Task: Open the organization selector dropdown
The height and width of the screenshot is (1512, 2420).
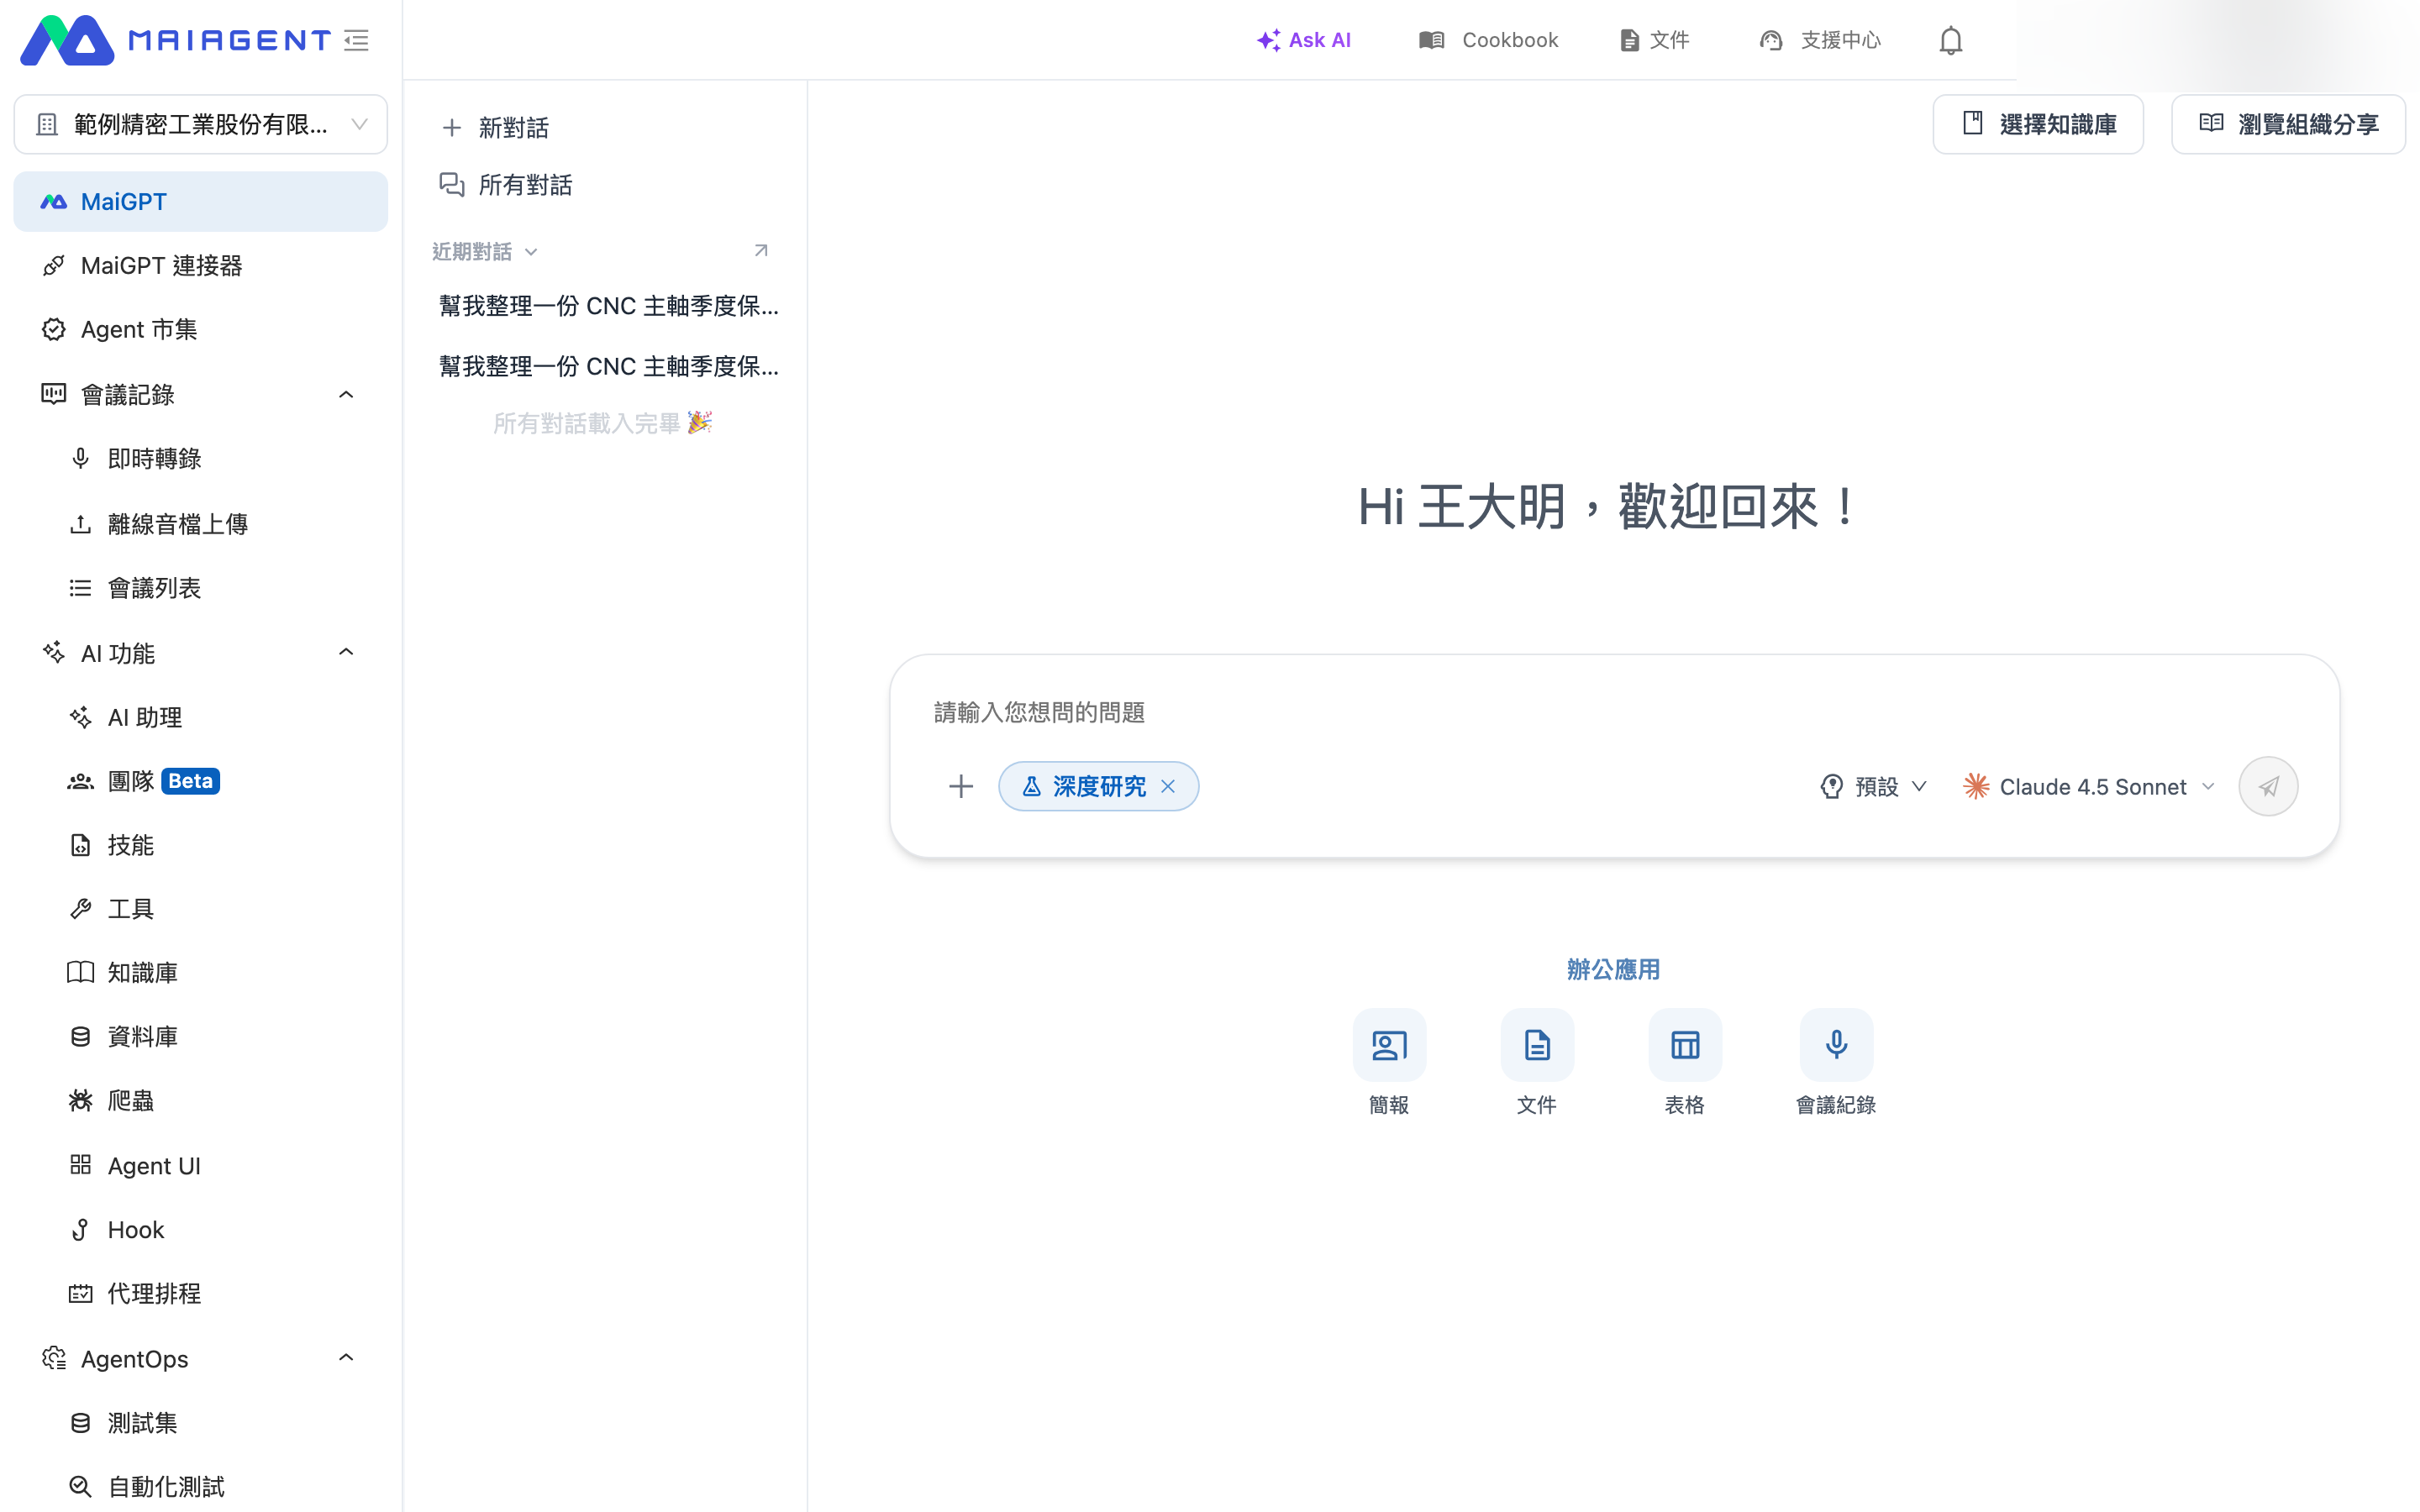Action: click(x=200, y=124)
